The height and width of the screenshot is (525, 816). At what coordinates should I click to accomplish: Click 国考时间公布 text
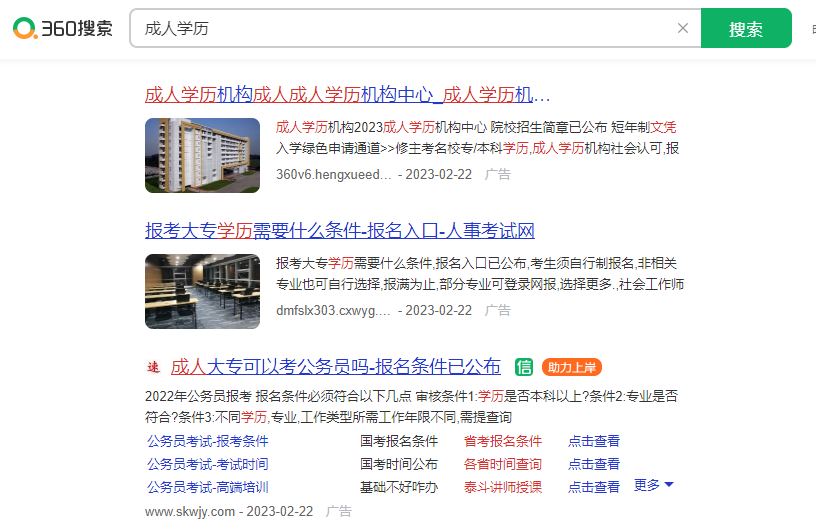pos(399,464)
